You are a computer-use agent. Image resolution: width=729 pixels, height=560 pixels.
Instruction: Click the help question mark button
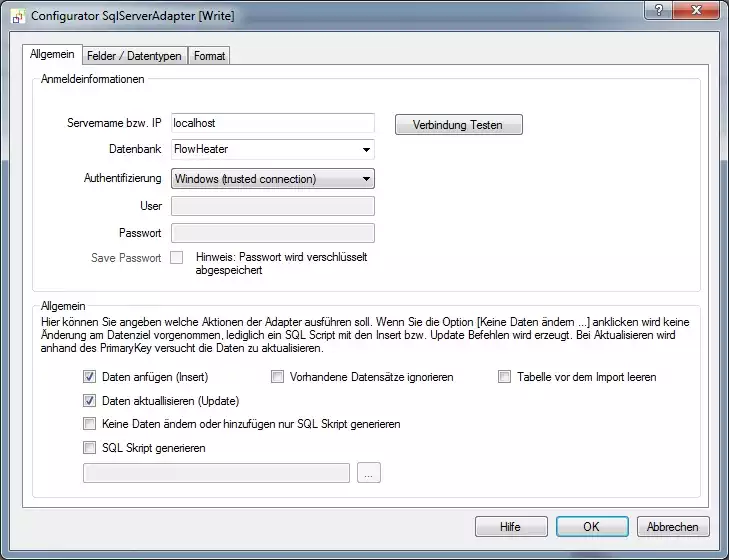coord(656,11)
